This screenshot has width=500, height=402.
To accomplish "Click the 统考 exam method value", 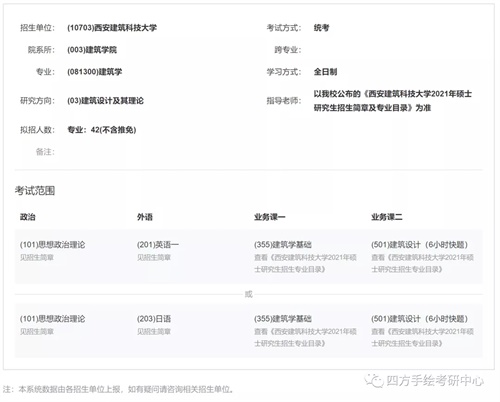I will 321,28.
